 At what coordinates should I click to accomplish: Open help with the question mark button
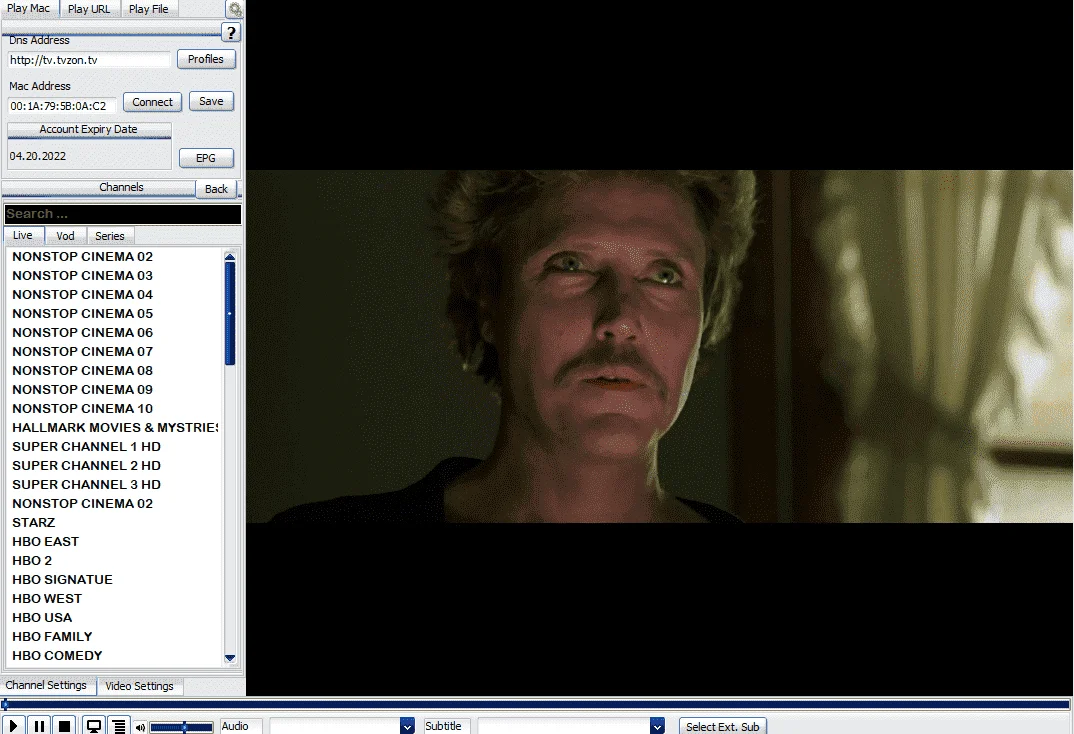232,32
